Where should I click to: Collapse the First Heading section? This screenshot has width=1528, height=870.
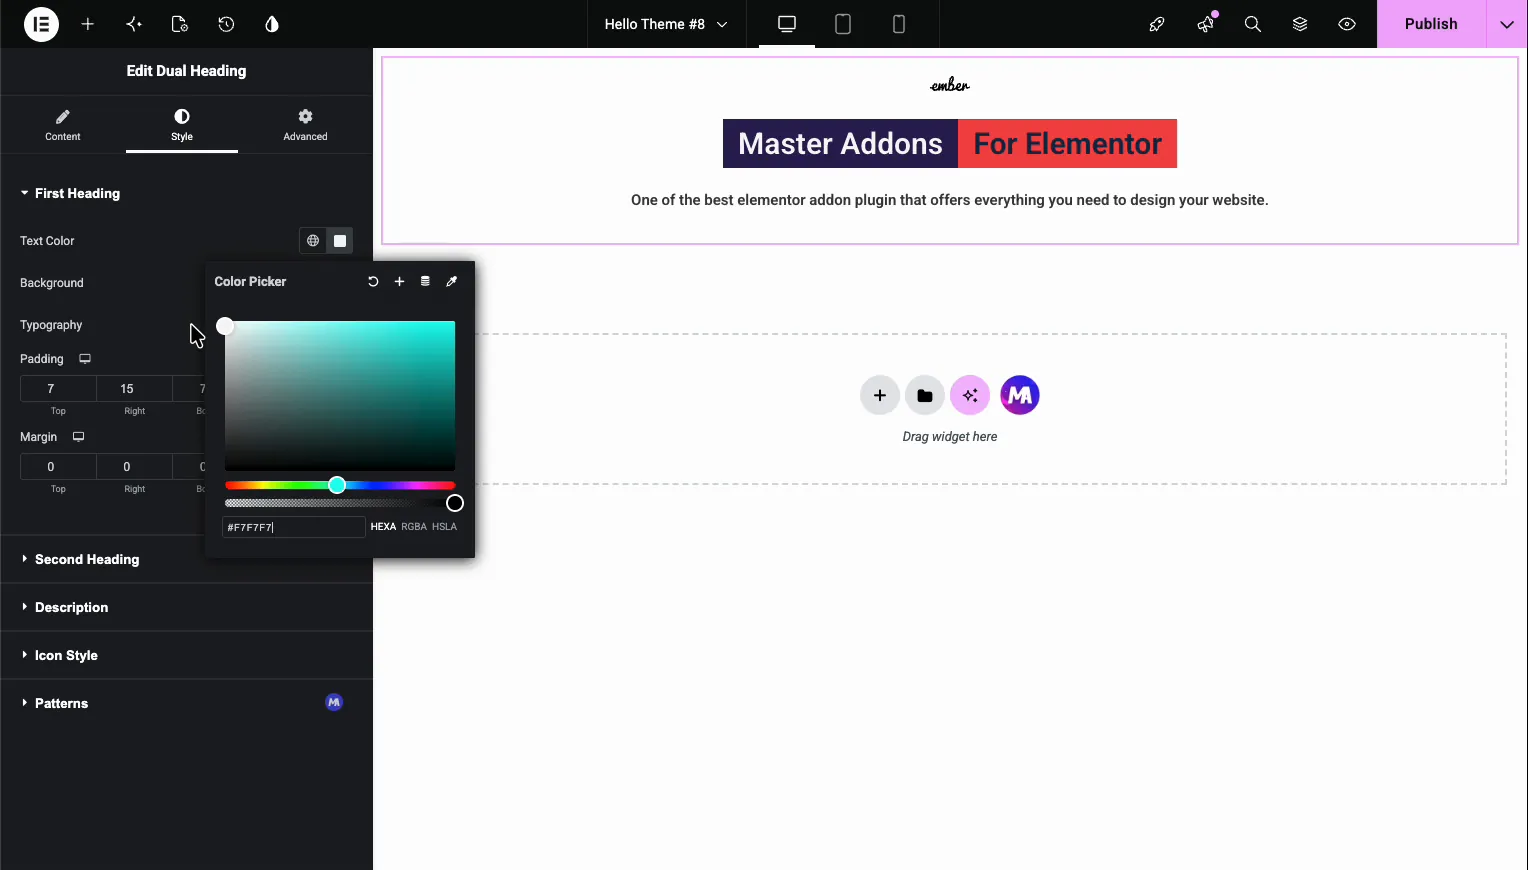click(77, 193)
